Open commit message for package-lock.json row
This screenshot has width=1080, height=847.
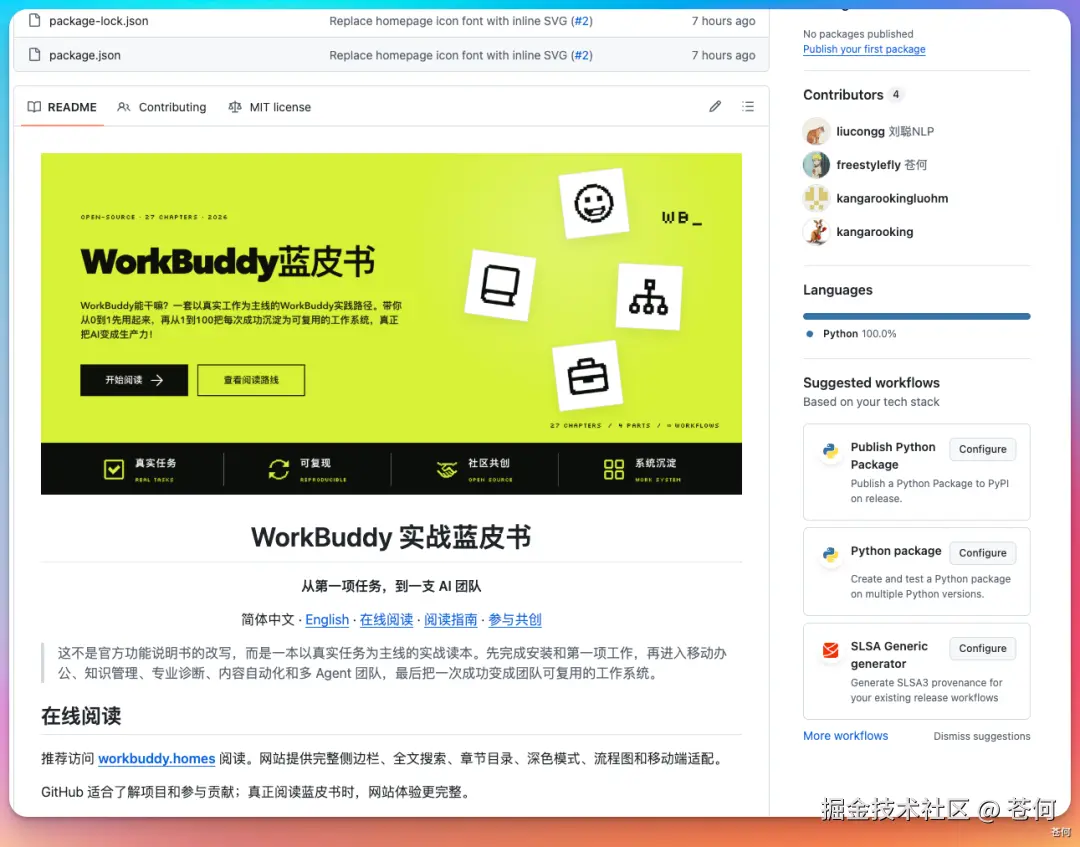click(448, 21)
